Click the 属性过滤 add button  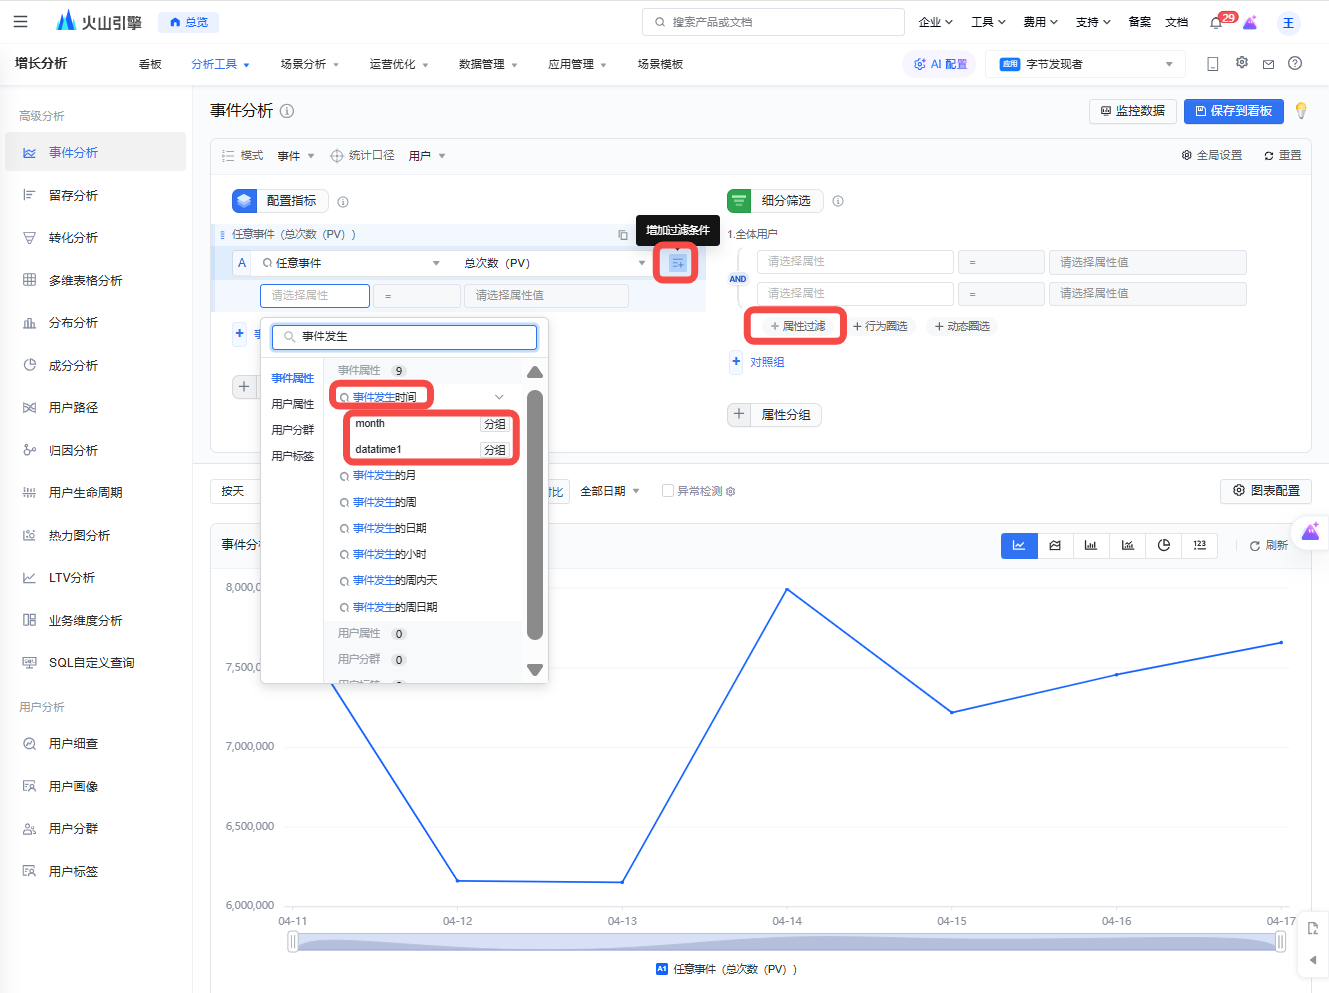(797, 326)
